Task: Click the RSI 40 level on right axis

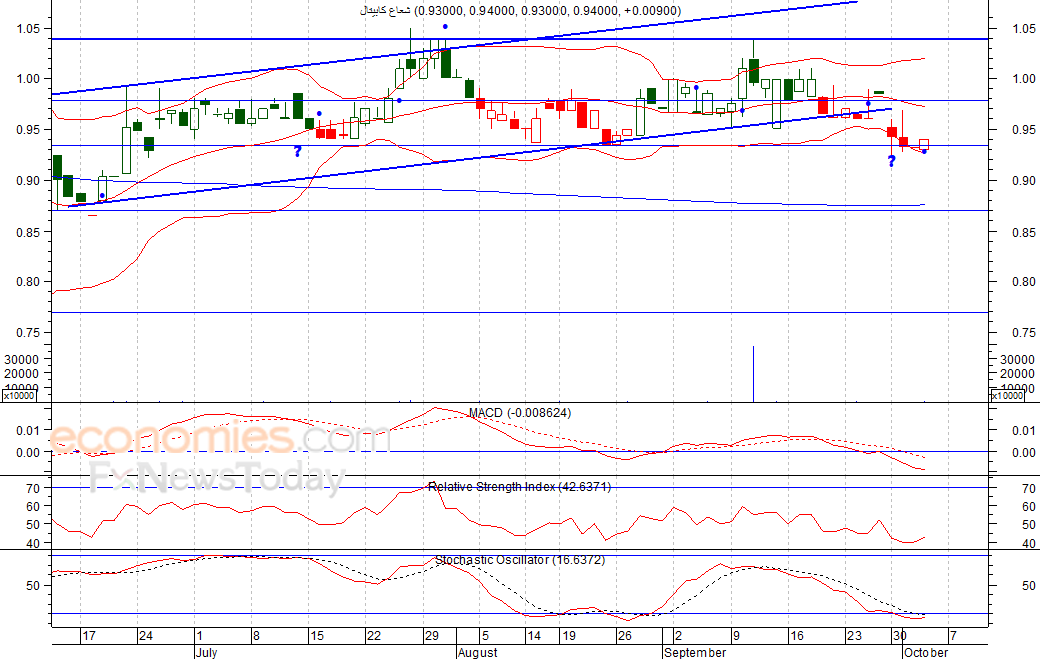Action: 1029,544
